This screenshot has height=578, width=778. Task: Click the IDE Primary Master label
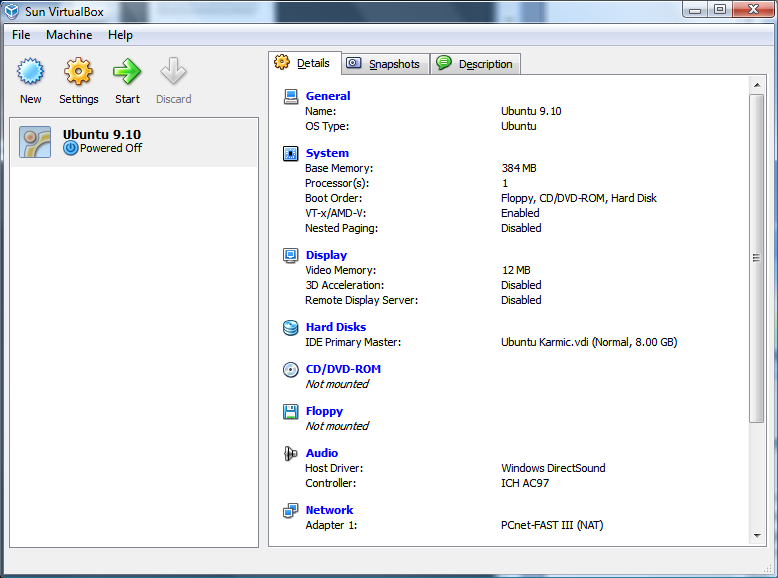[353, 342]
